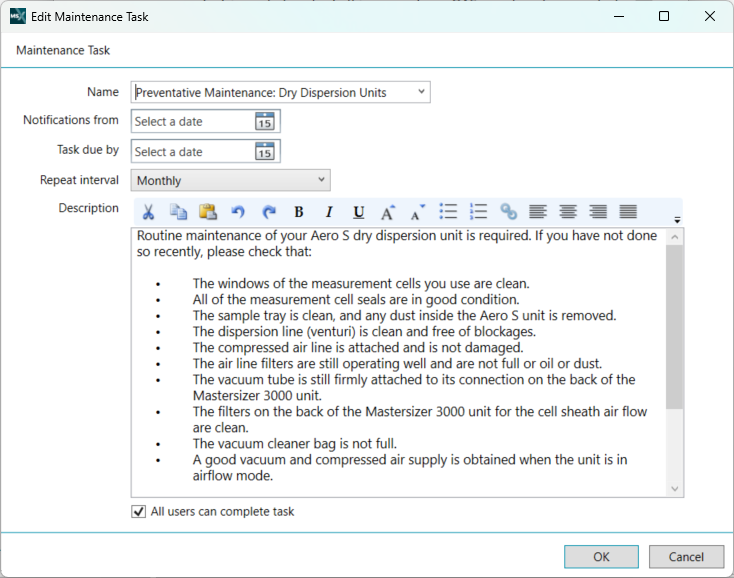Open calendar picker for Notifications from
Screen dimensions: 734x578
264,122
